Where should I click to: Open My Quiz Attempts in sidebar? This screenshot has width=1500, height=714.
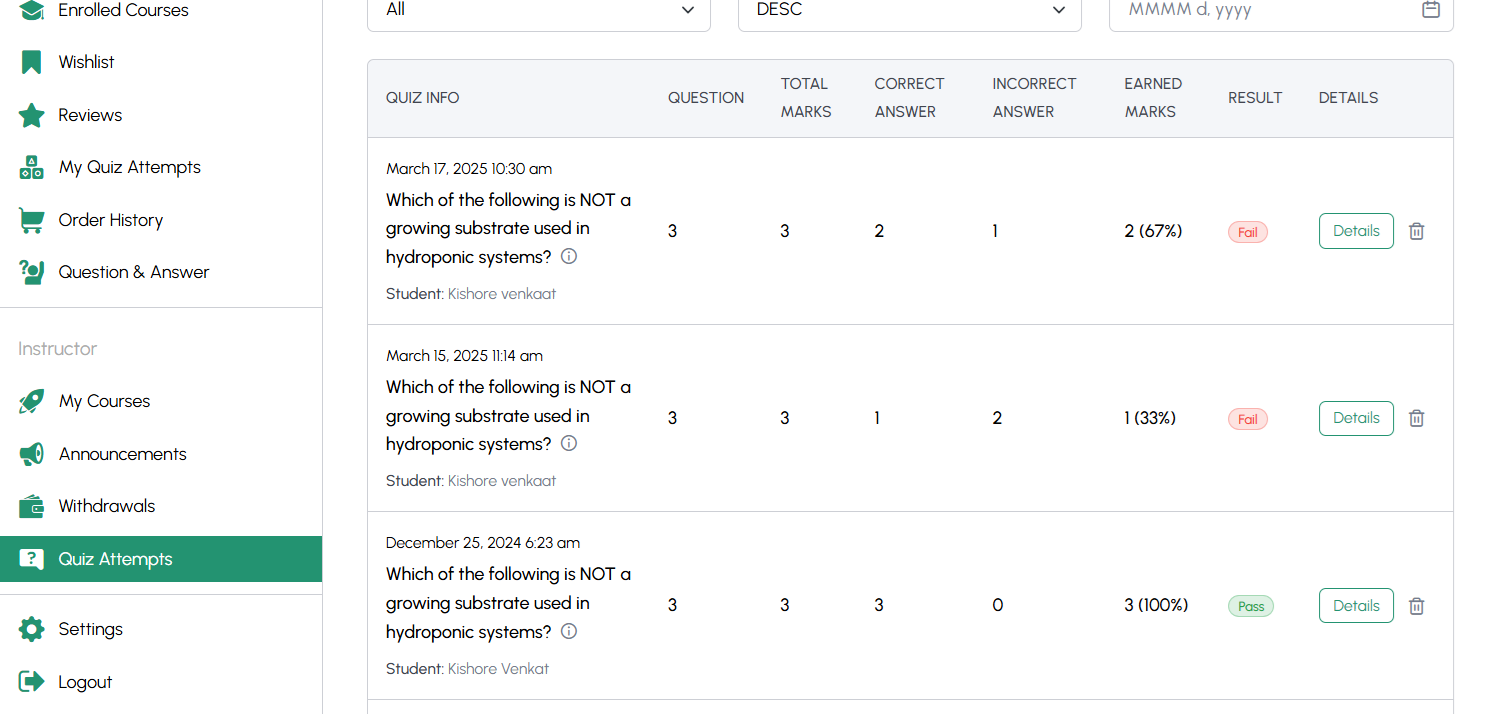[x=129, y=167]
